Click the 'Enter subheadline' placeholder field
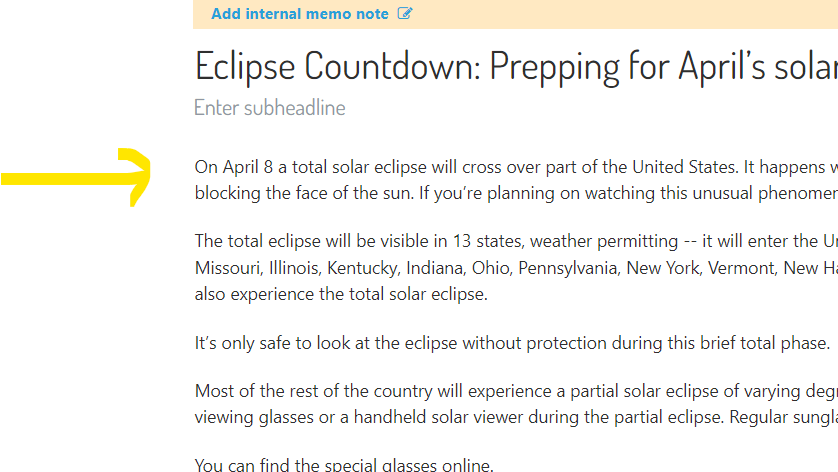Image resolution: width=838 pixels, height=472 pixels. (x=270, y=108)
